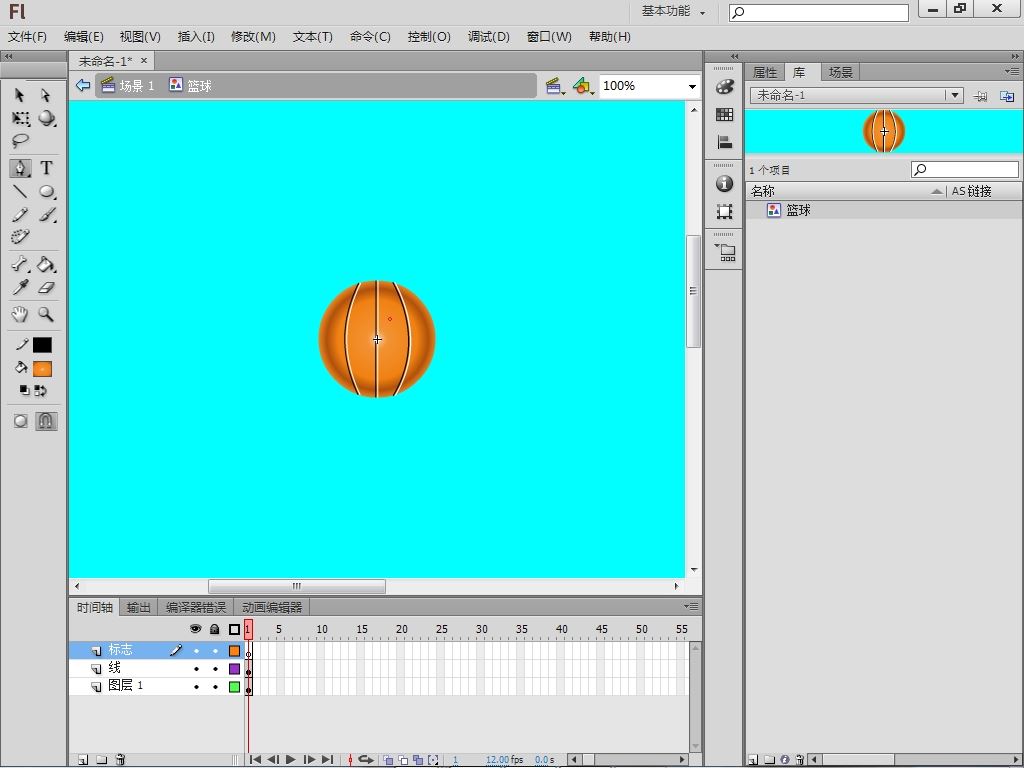1024x768 pixels.
Task: Choose the Paint Bucket tool
Action: point(46,265)
